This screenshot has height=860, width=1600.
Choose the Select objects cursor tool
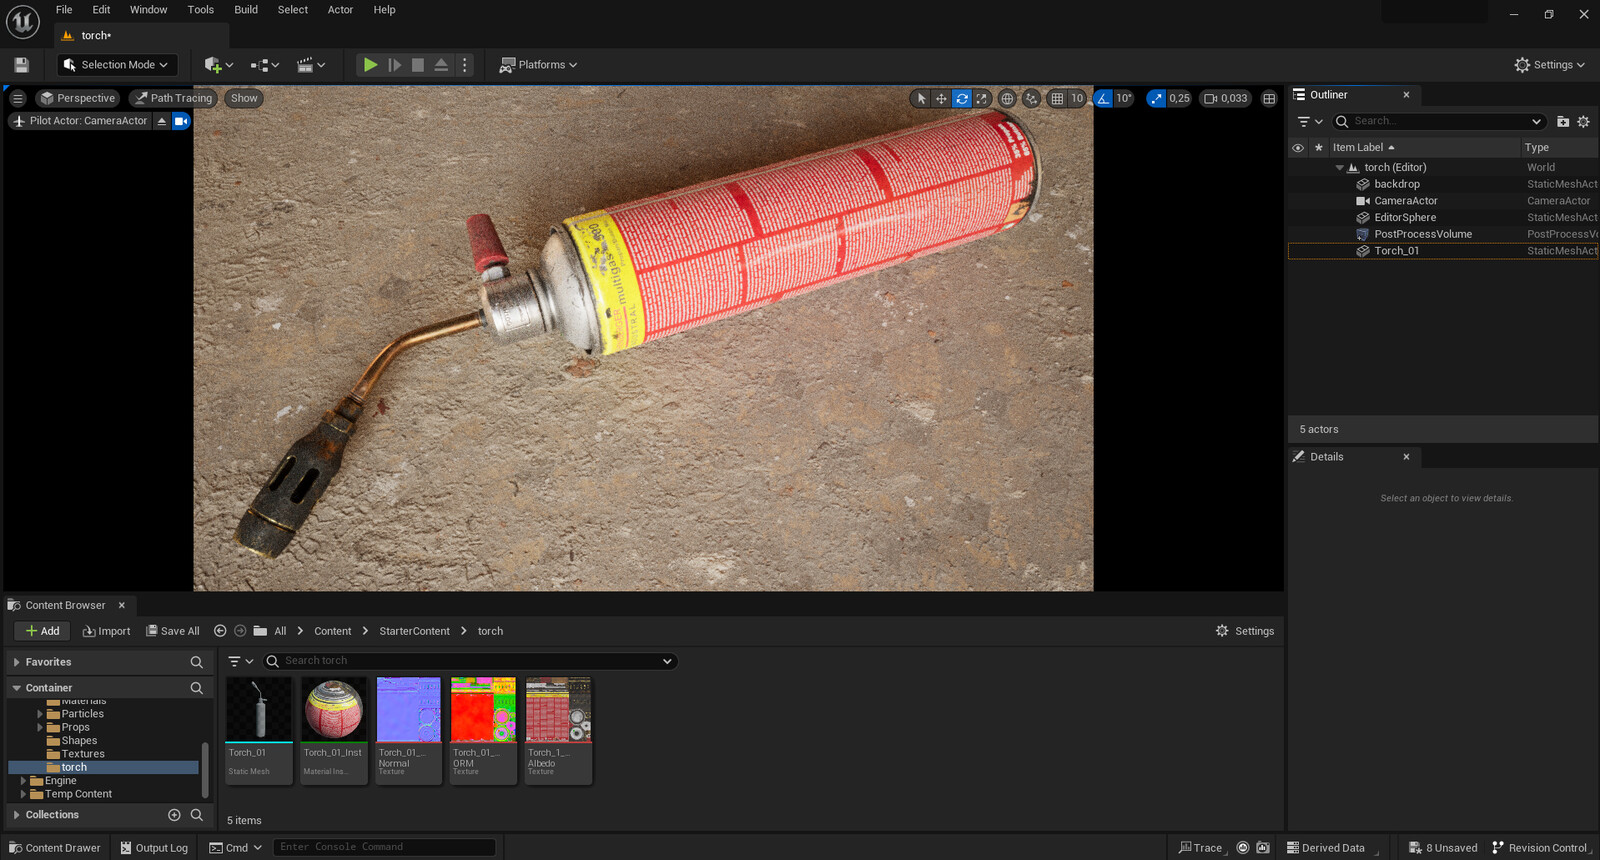[921, 98]
